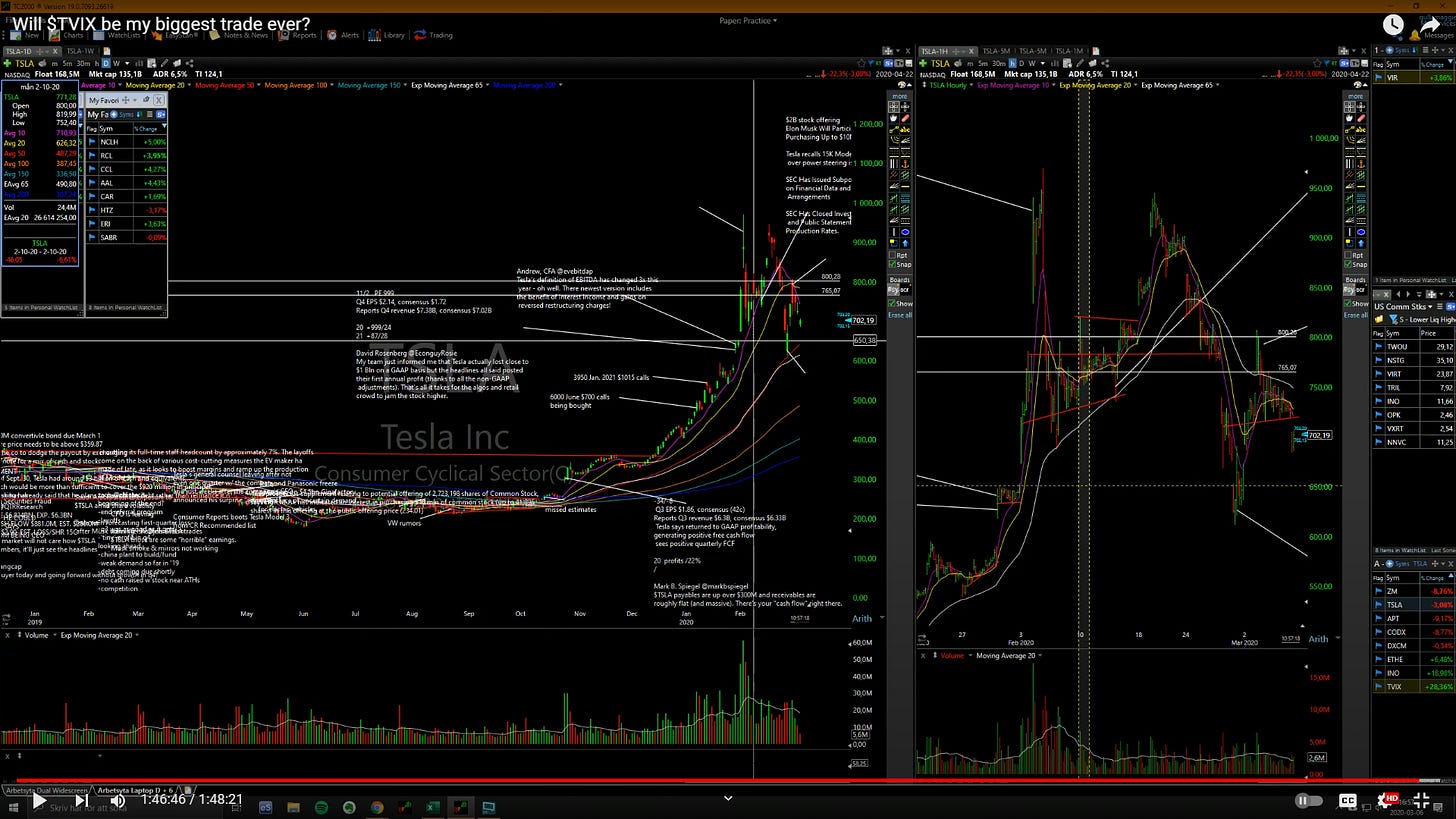Select the eraser tool on the right drawing toolbar
This screenshot has height=819, width=1456.
point(1361,118)
